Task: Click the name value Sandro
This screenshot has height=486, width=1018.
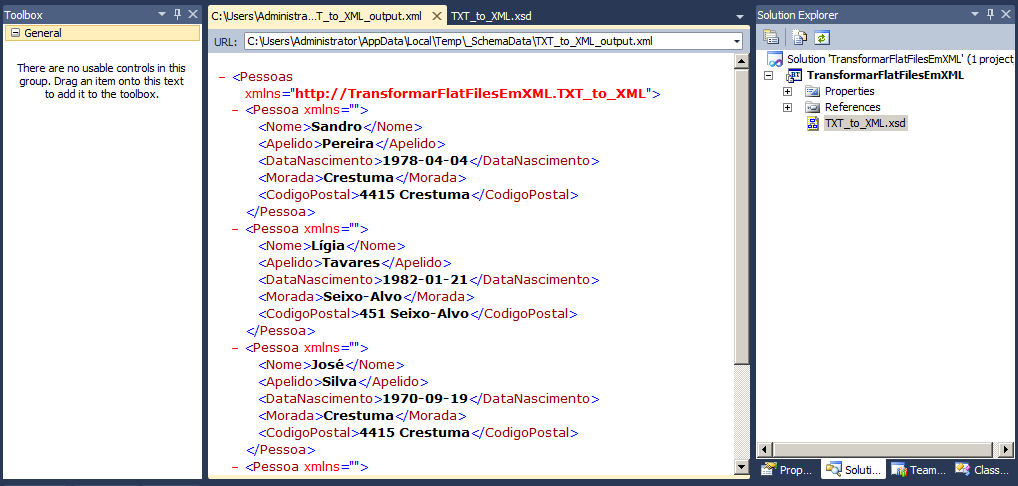Action: pyautogui.click(x=336, y=127)
